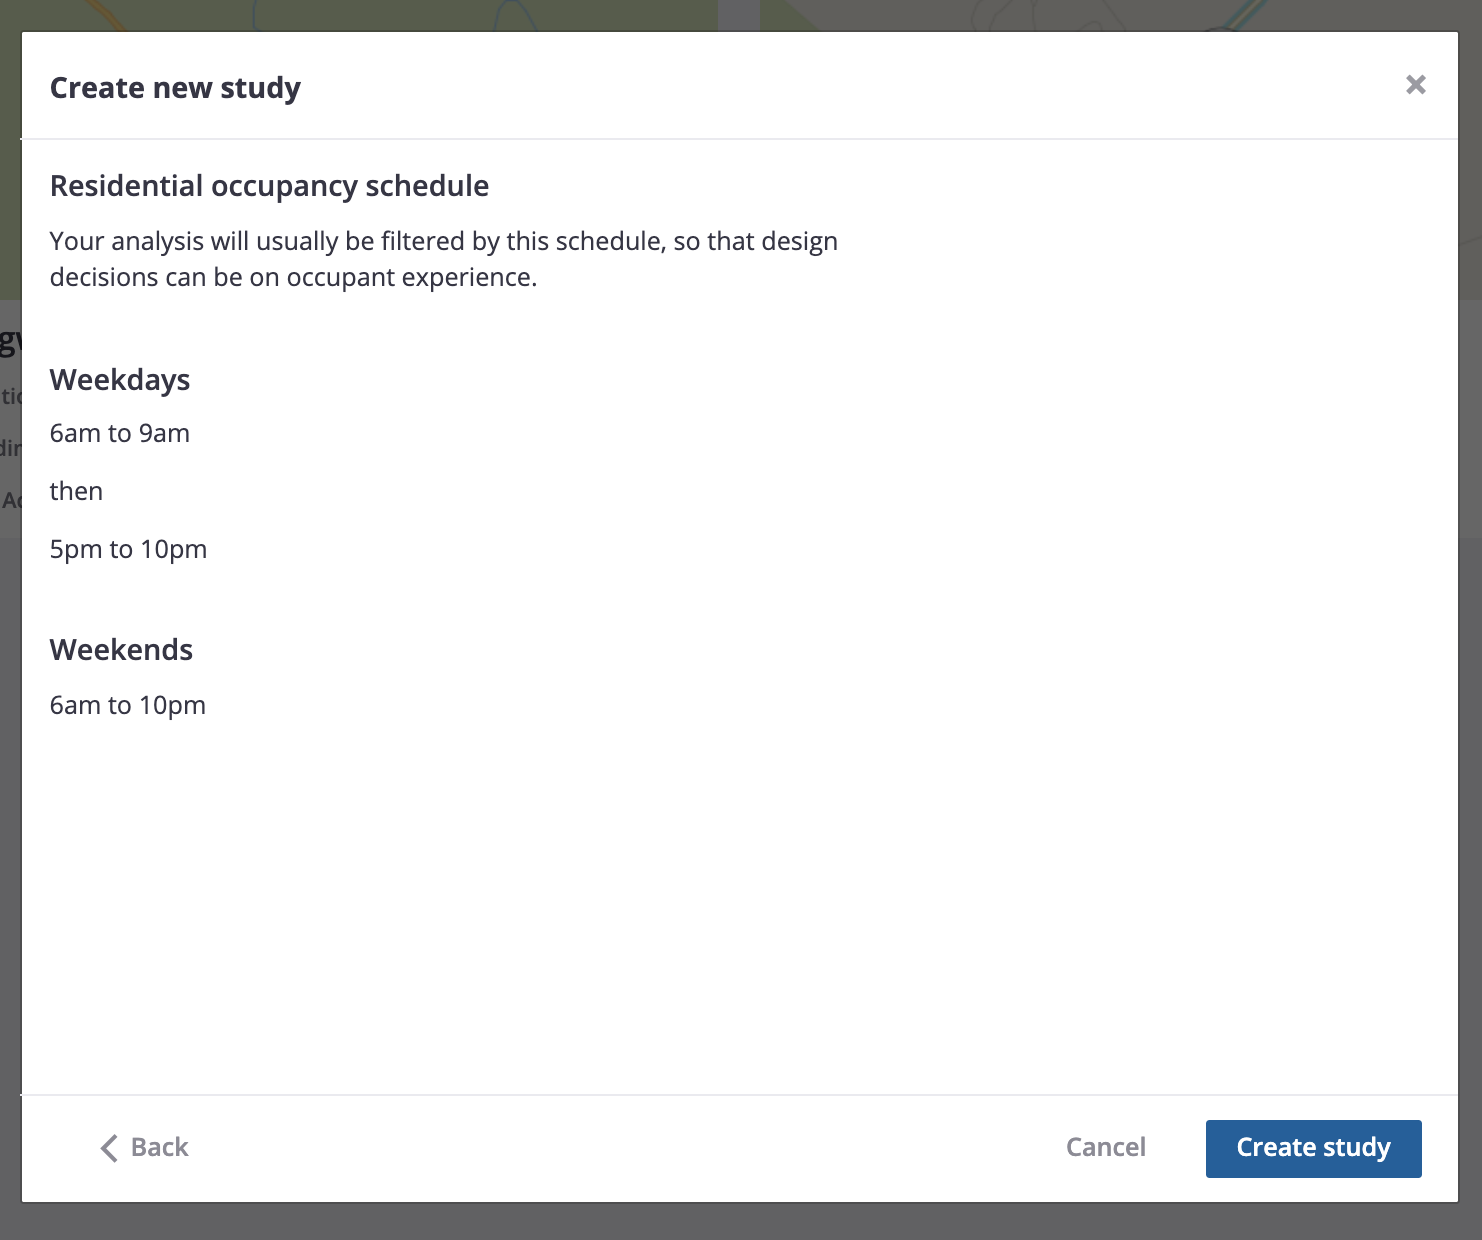Viewport: 1482px width, 1240px height.
Task: Select the Weekdays heading
Action: 120,380
